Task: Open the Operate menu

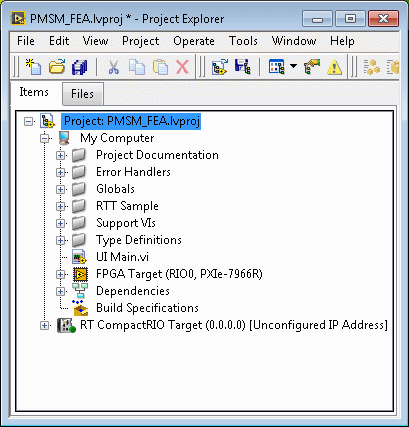Action: pos(194,41)
